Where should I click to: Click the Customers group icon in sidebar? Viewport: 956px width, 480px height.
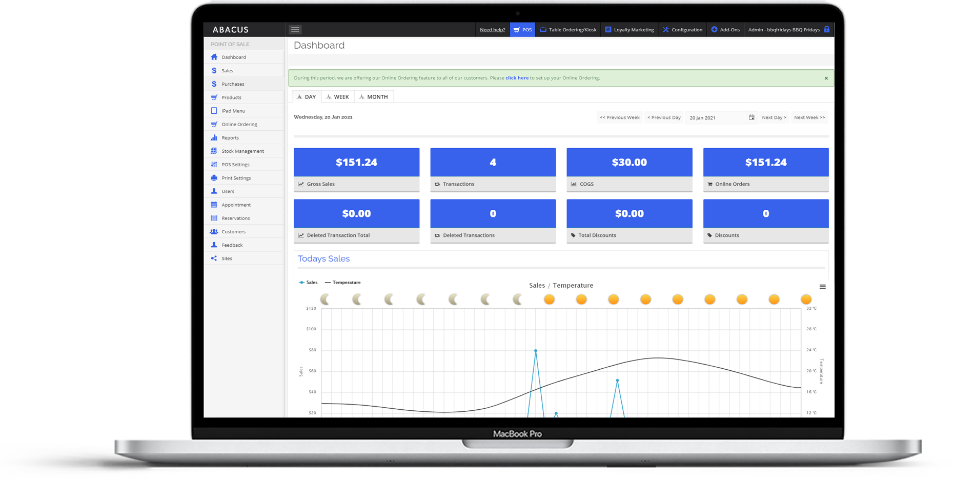tap(214, 231)
